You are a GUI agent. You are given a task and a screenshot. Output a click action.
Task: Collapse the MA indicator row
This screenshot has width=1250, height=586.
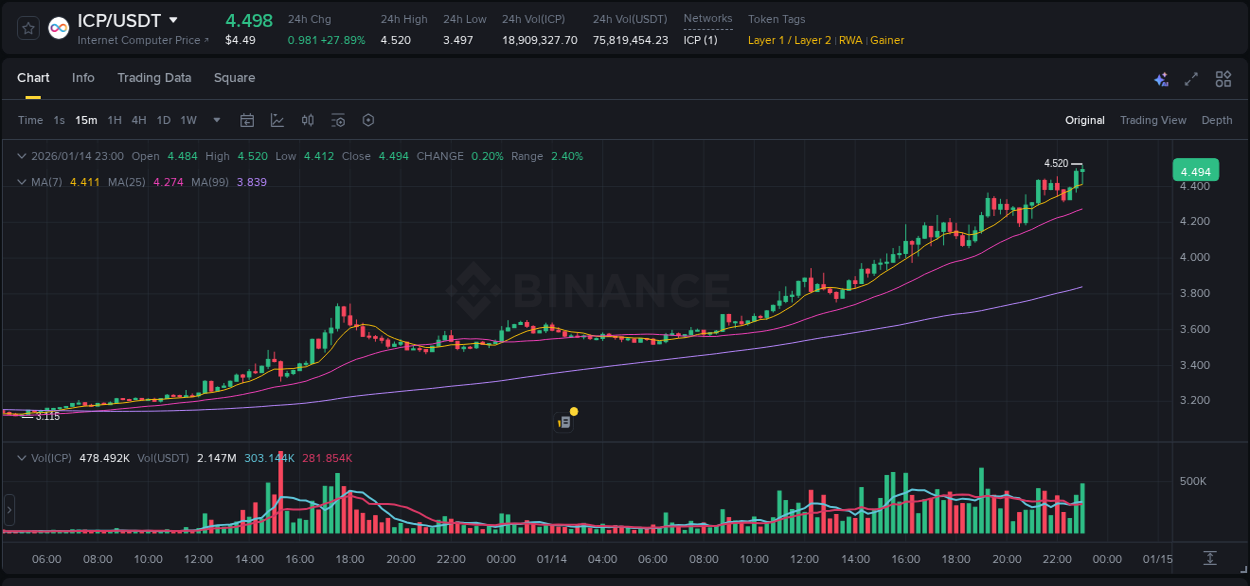[x=22, y=182]
